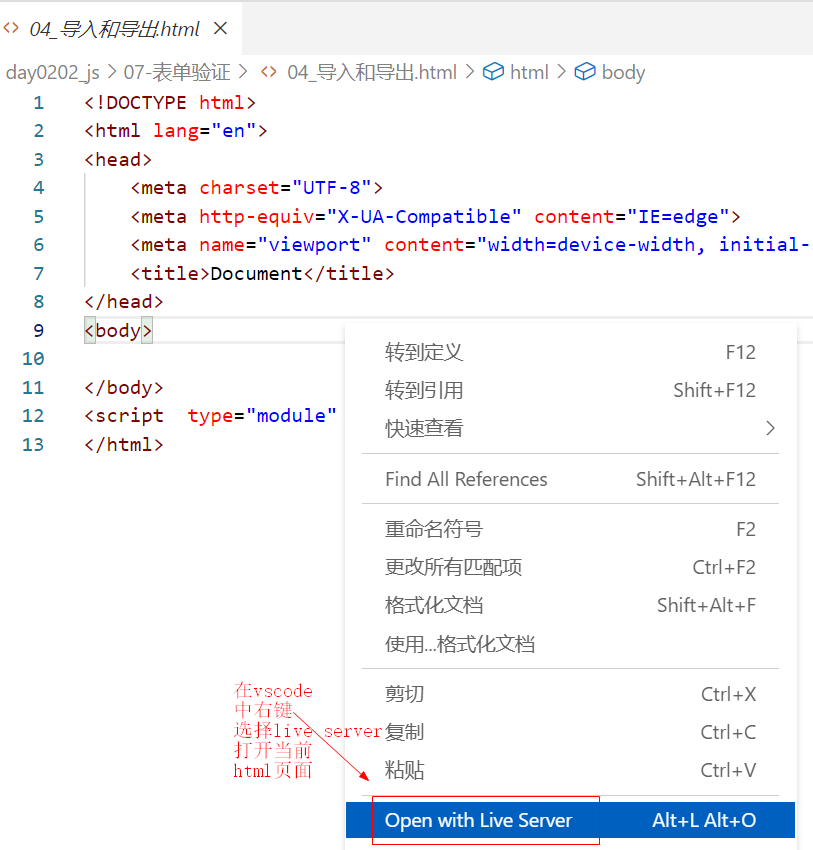Select 转到引用 from context menu

[424, 390]
